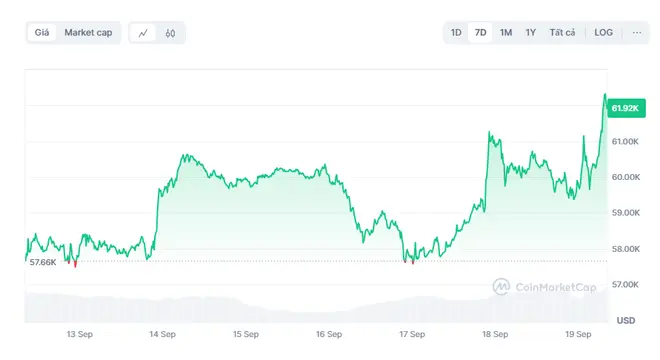Select the Giá price tab
This screenshot has height=360, width=660.
[42, 32]
